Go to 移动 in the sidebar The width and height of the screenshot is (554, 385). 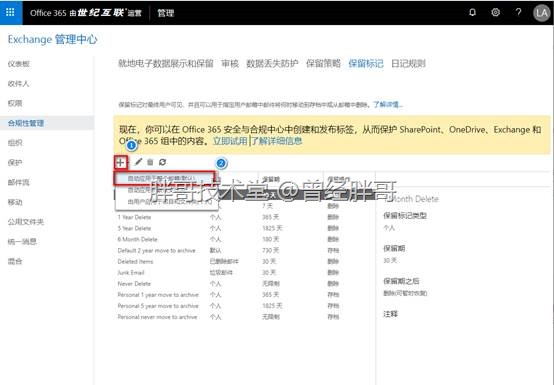(x=15, y=202)
